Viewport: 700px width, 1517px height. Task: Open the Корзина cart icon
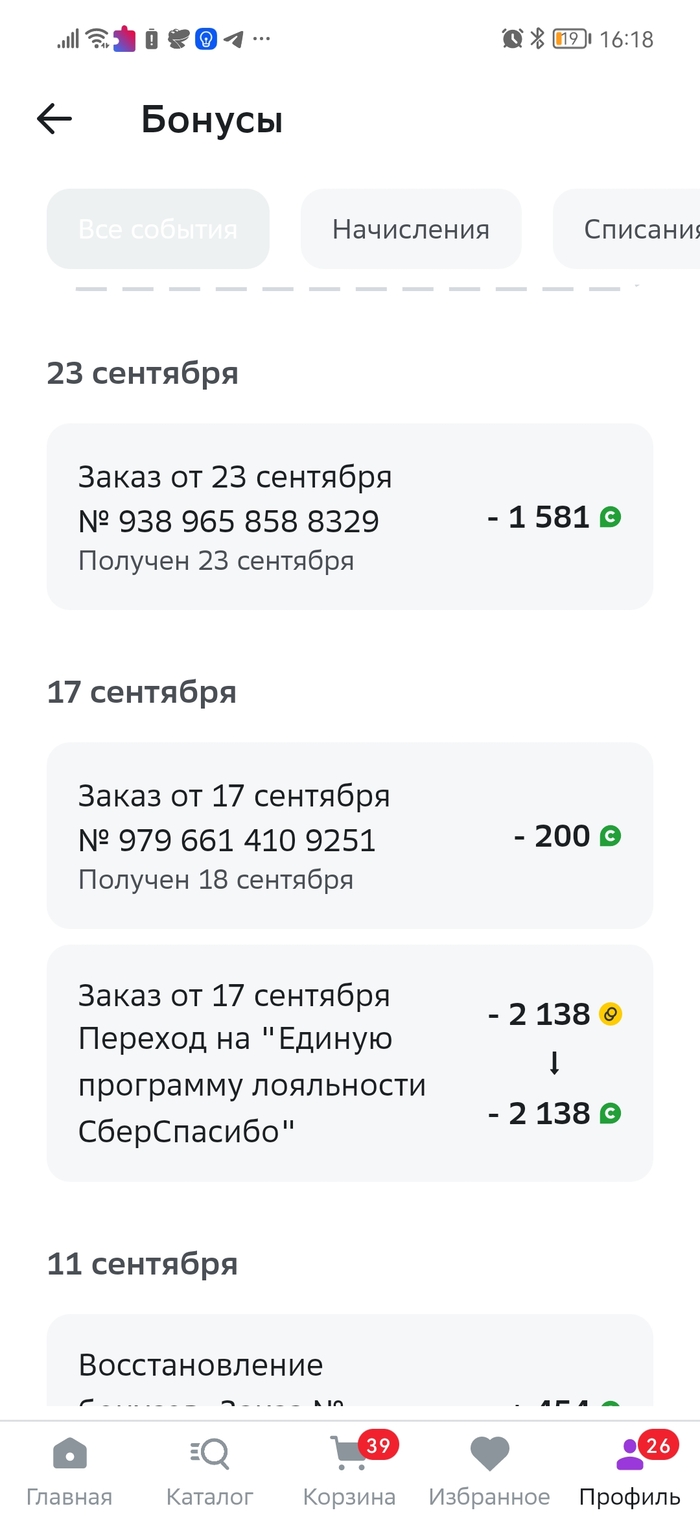(x=347, y=1455)
